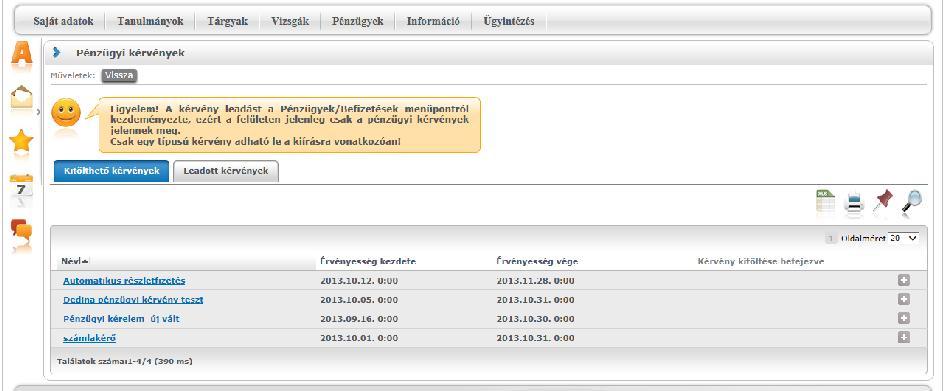Expand the számlakérő row plus button

click(x=904, y=337)
